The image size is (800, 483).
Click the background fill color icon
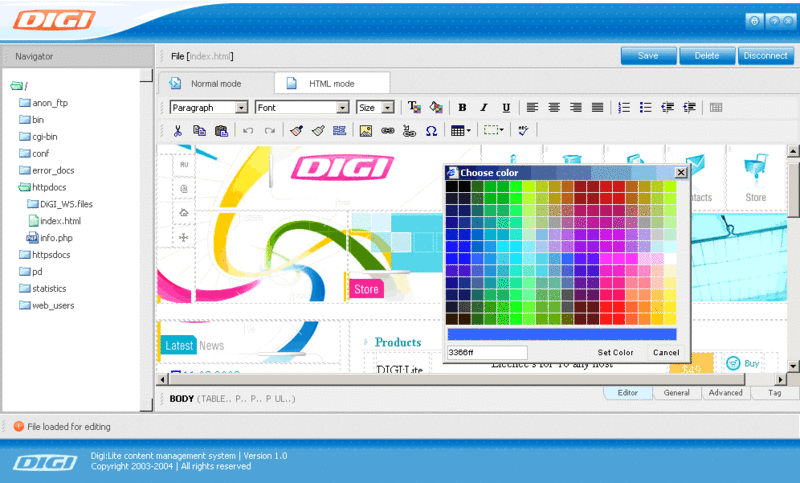click(436, 107)
